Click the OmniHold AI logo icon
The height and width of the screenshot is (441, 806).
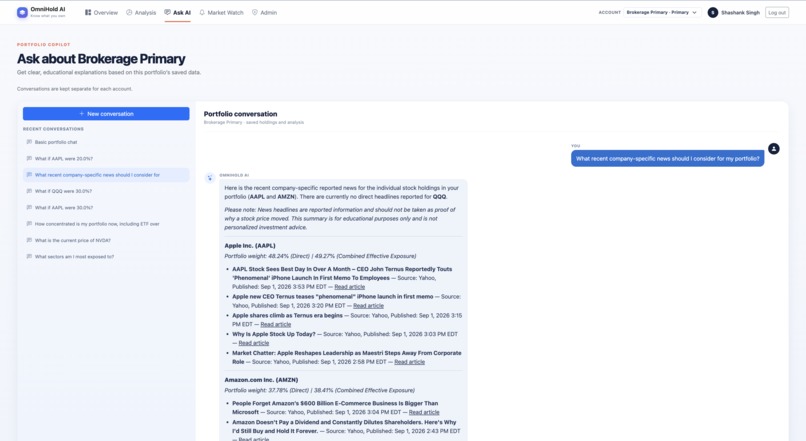(x=22, y=12)
